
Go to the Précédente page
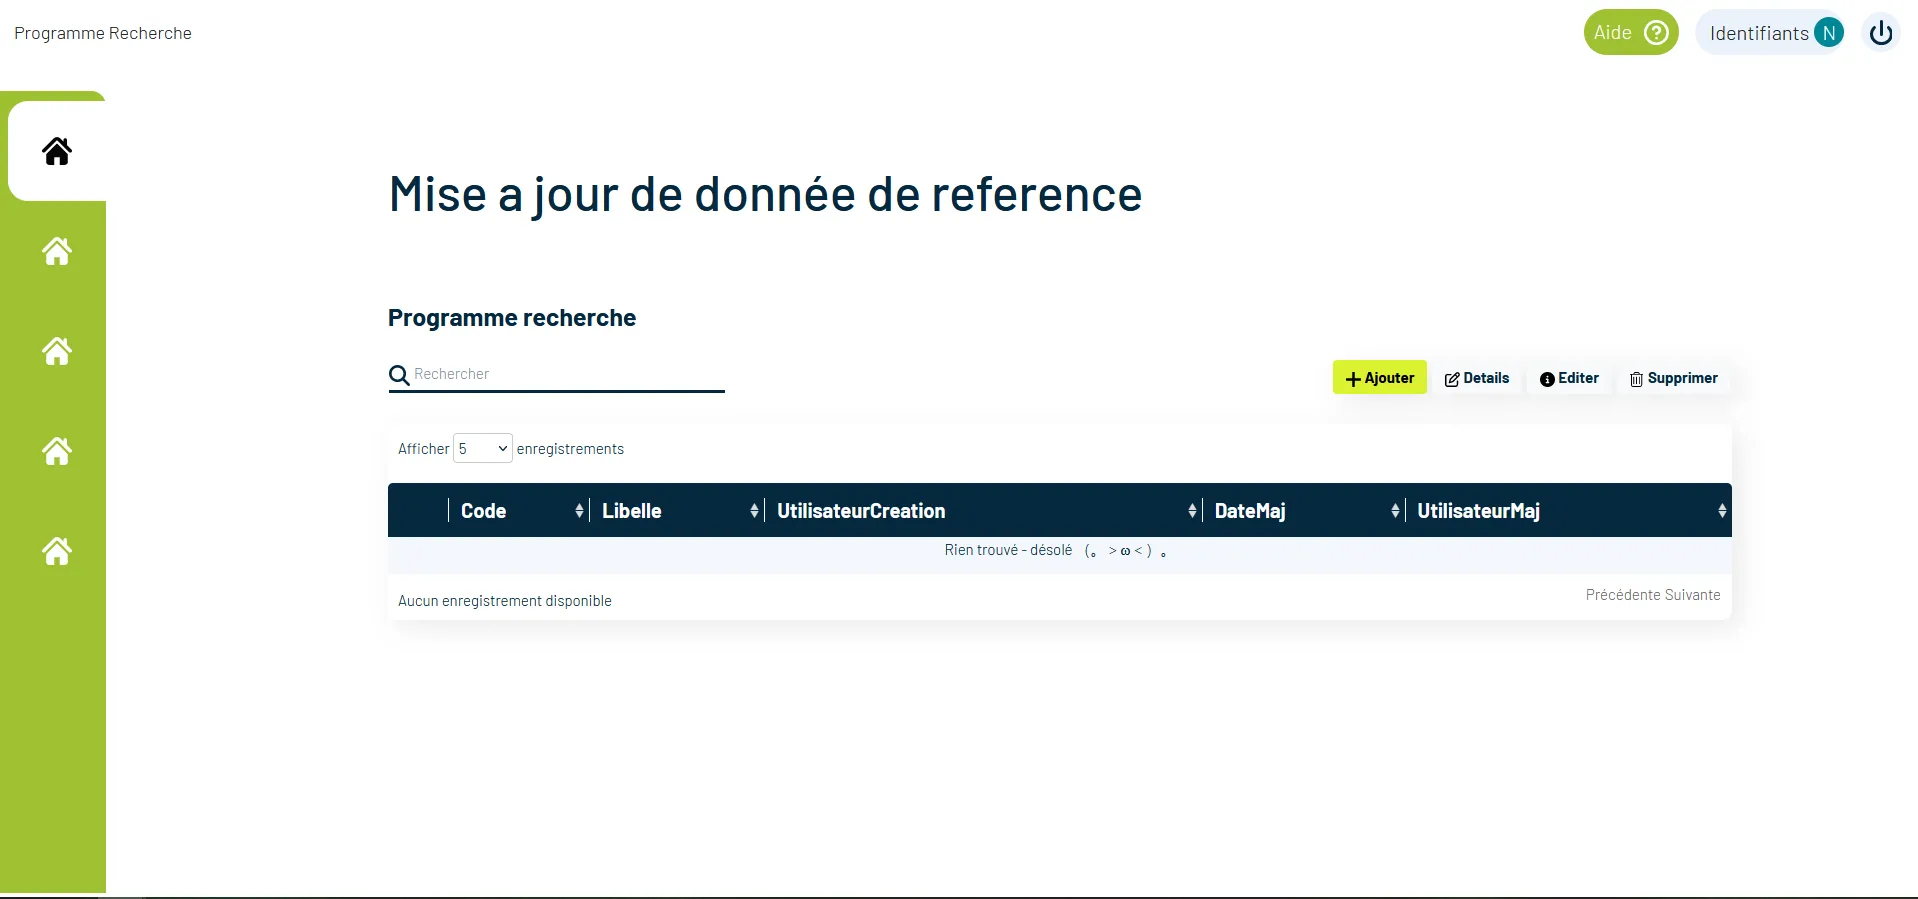tap(1622, 595)
